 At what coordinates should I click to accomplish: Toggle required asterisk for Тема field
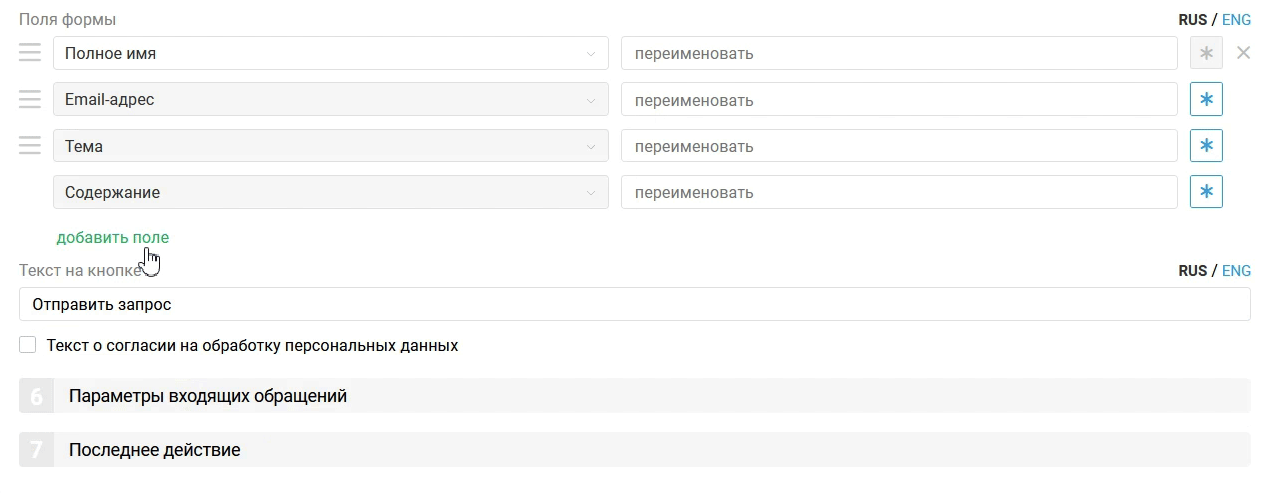pos(1206,146)
